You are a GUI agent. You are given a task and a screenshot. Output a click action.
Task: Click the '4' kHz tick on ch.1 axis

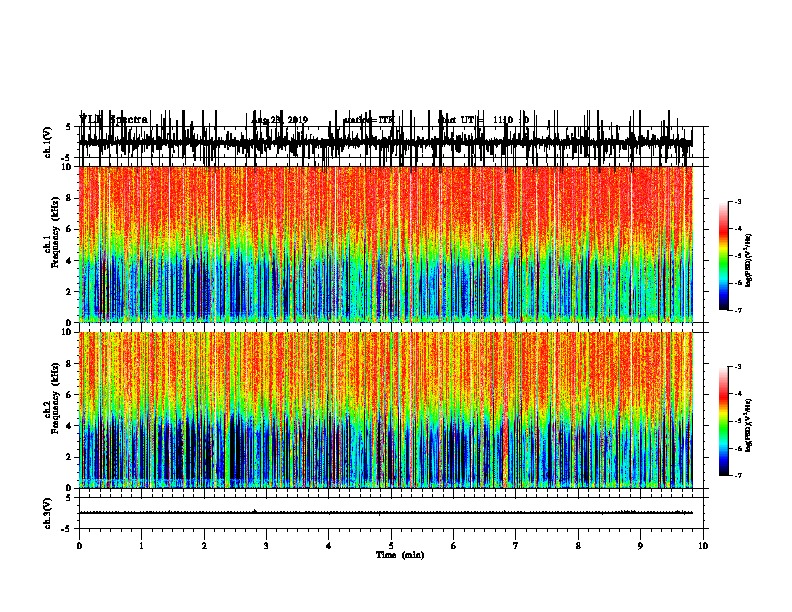click(69, 261)
